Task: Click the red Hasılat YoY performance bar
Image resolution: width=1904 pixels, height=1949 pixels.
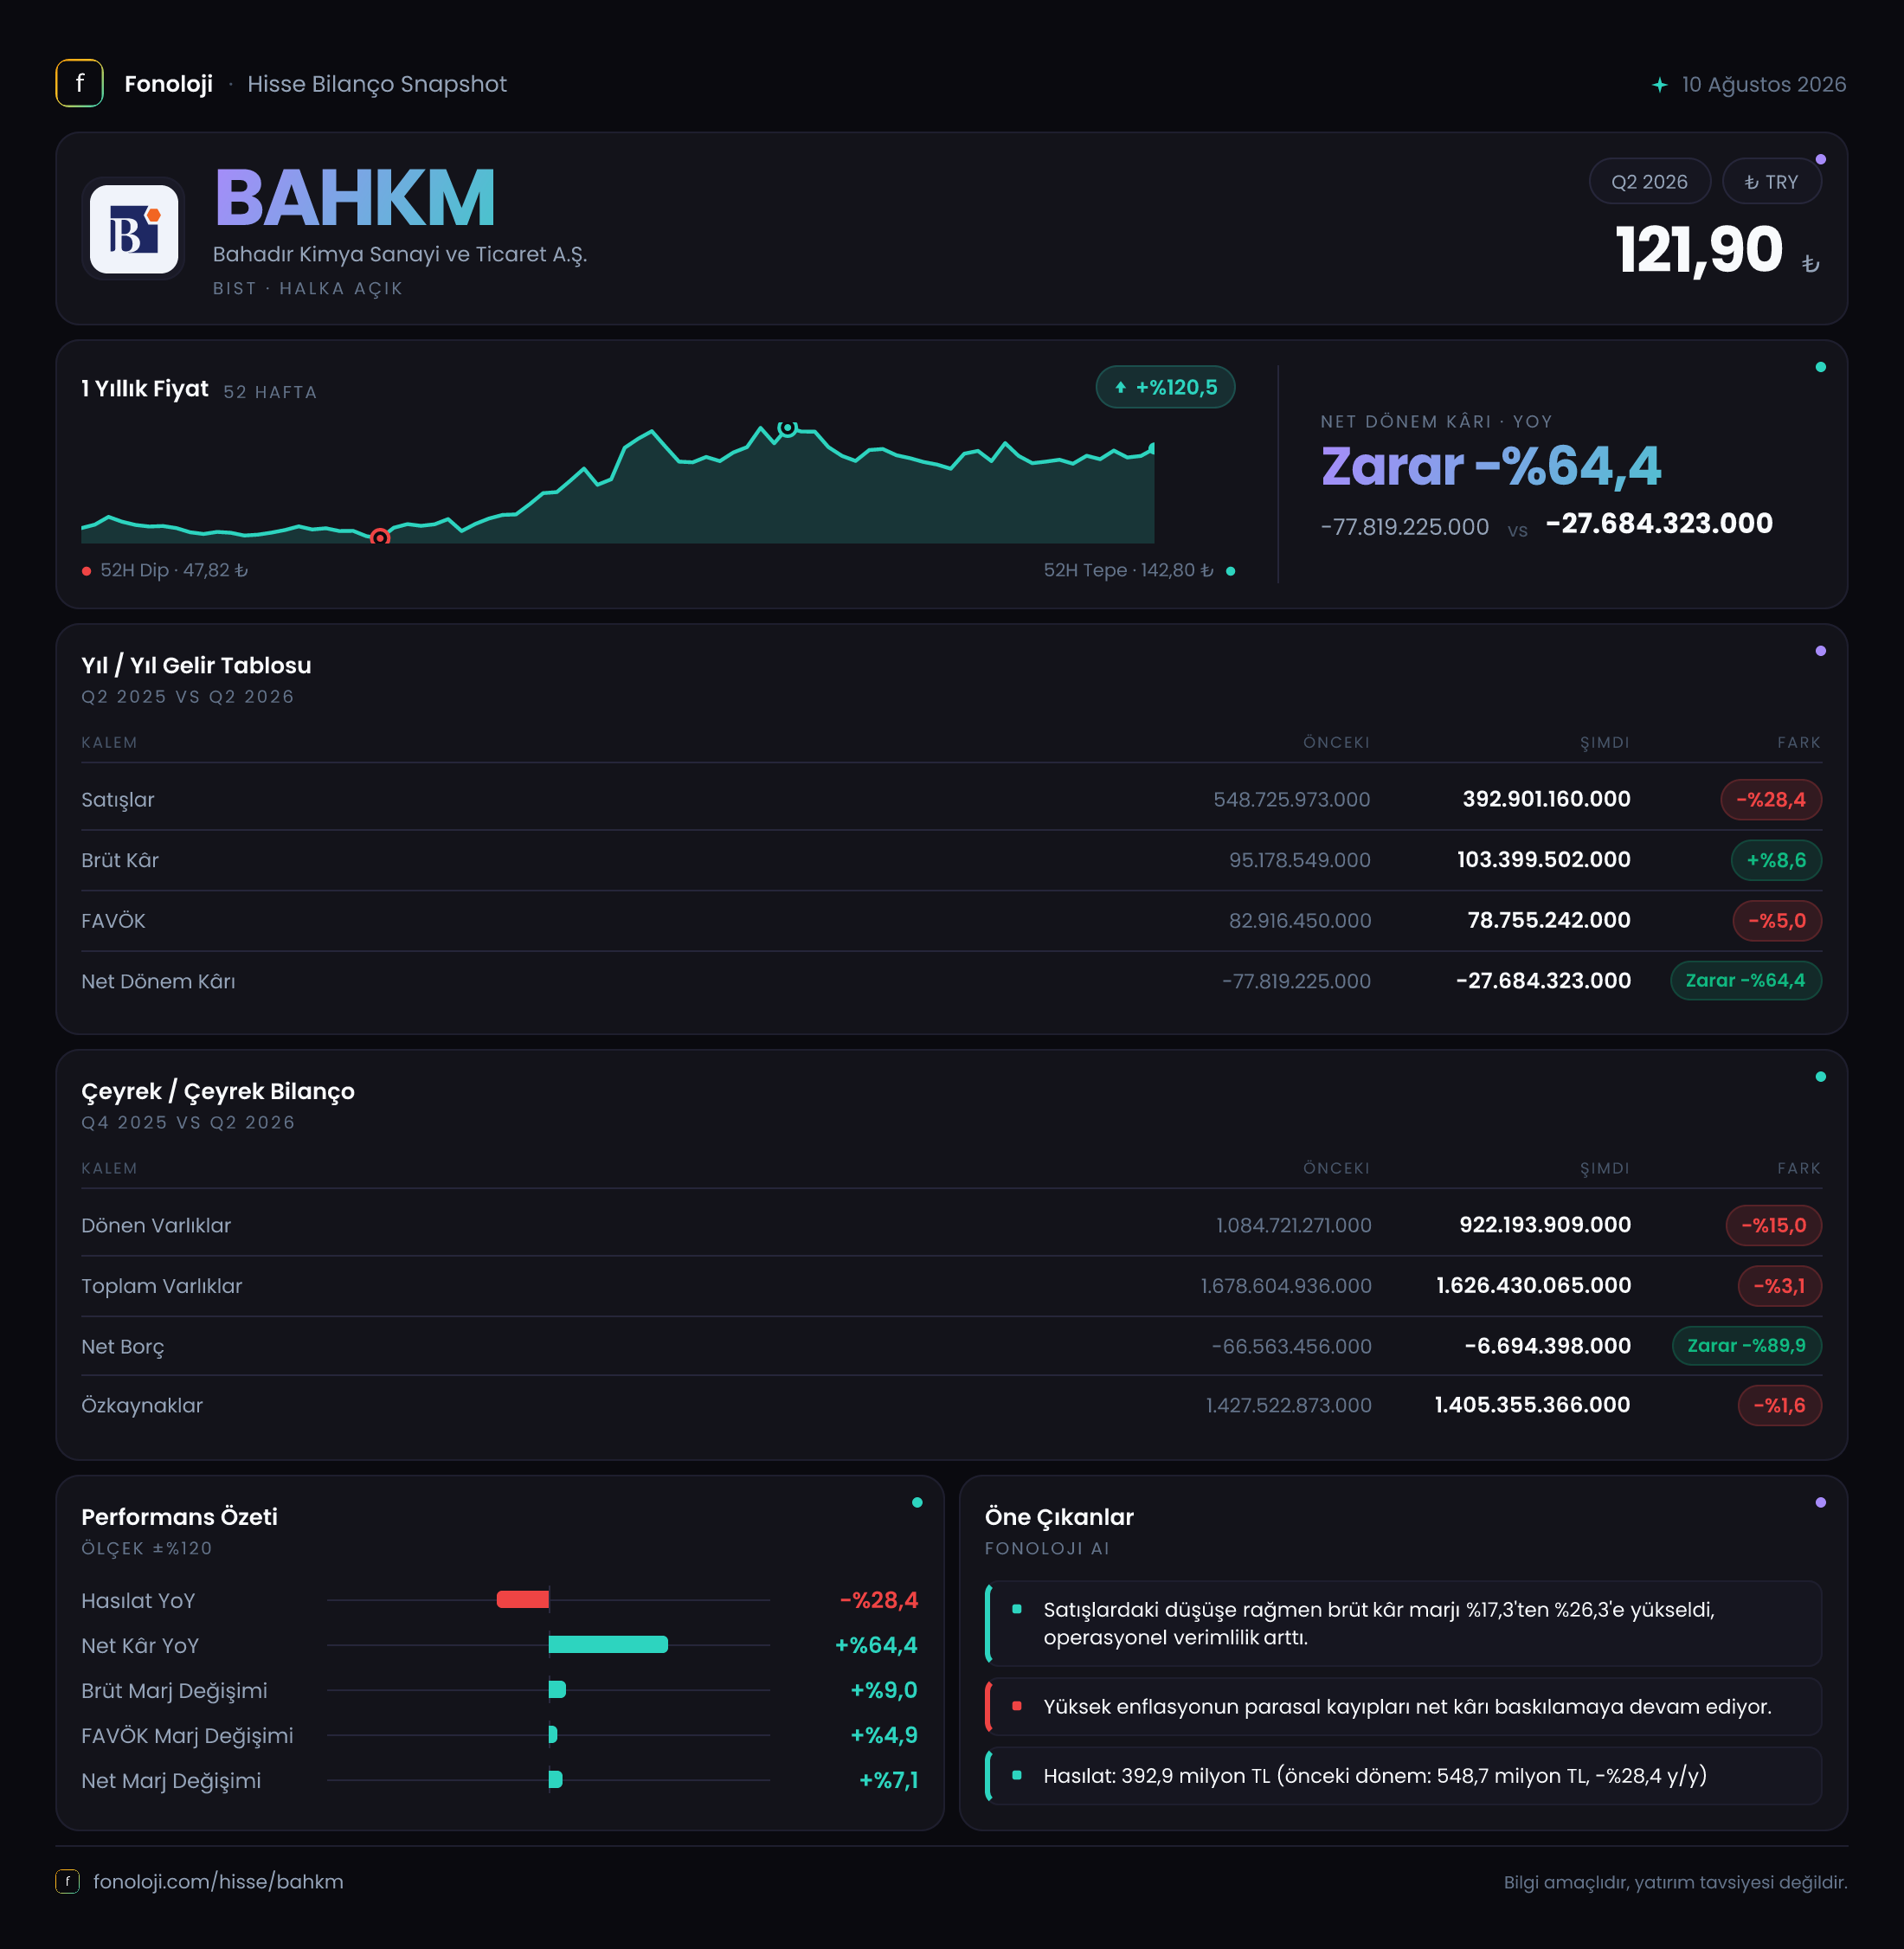Action: [523, 1599]
